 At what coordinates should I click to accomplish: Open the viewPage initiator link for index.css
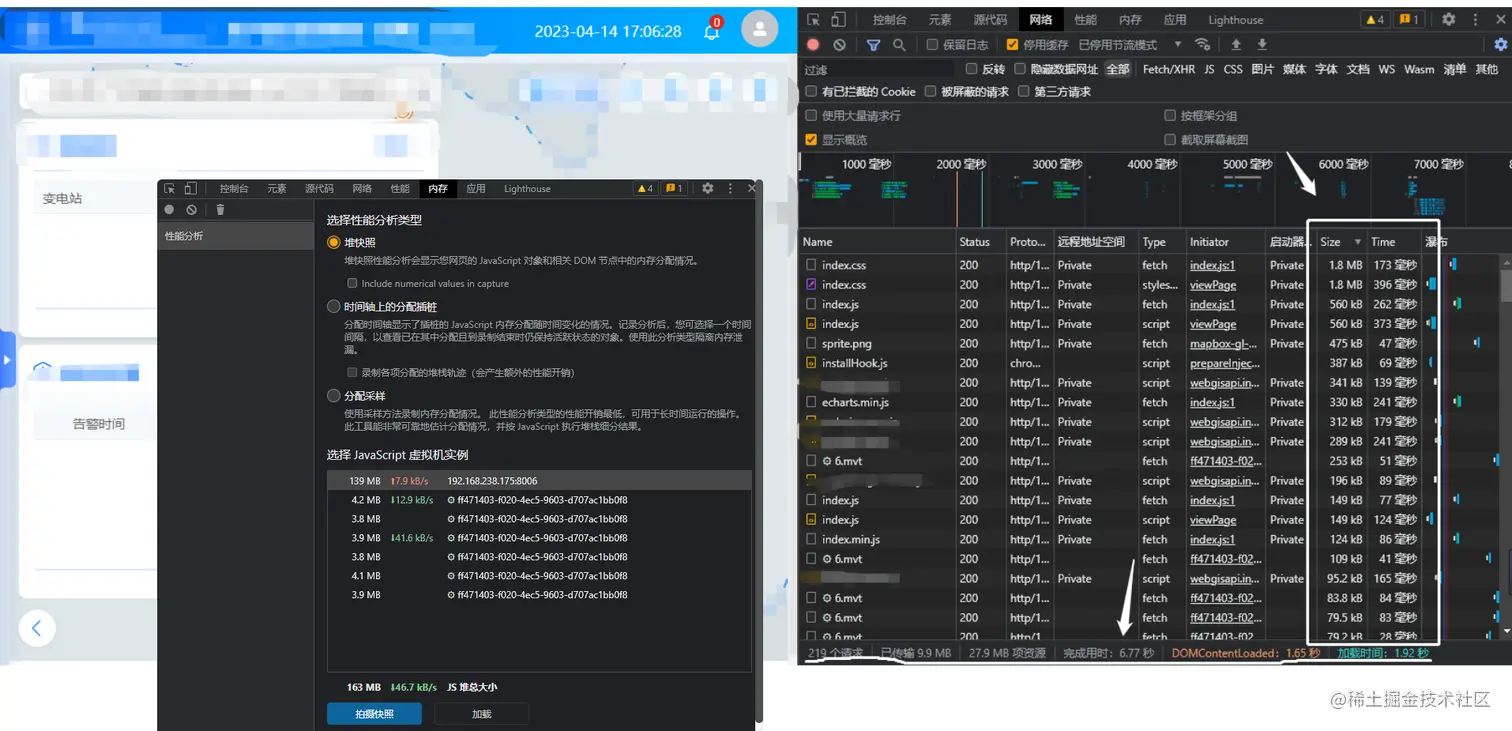[1213, 285]
